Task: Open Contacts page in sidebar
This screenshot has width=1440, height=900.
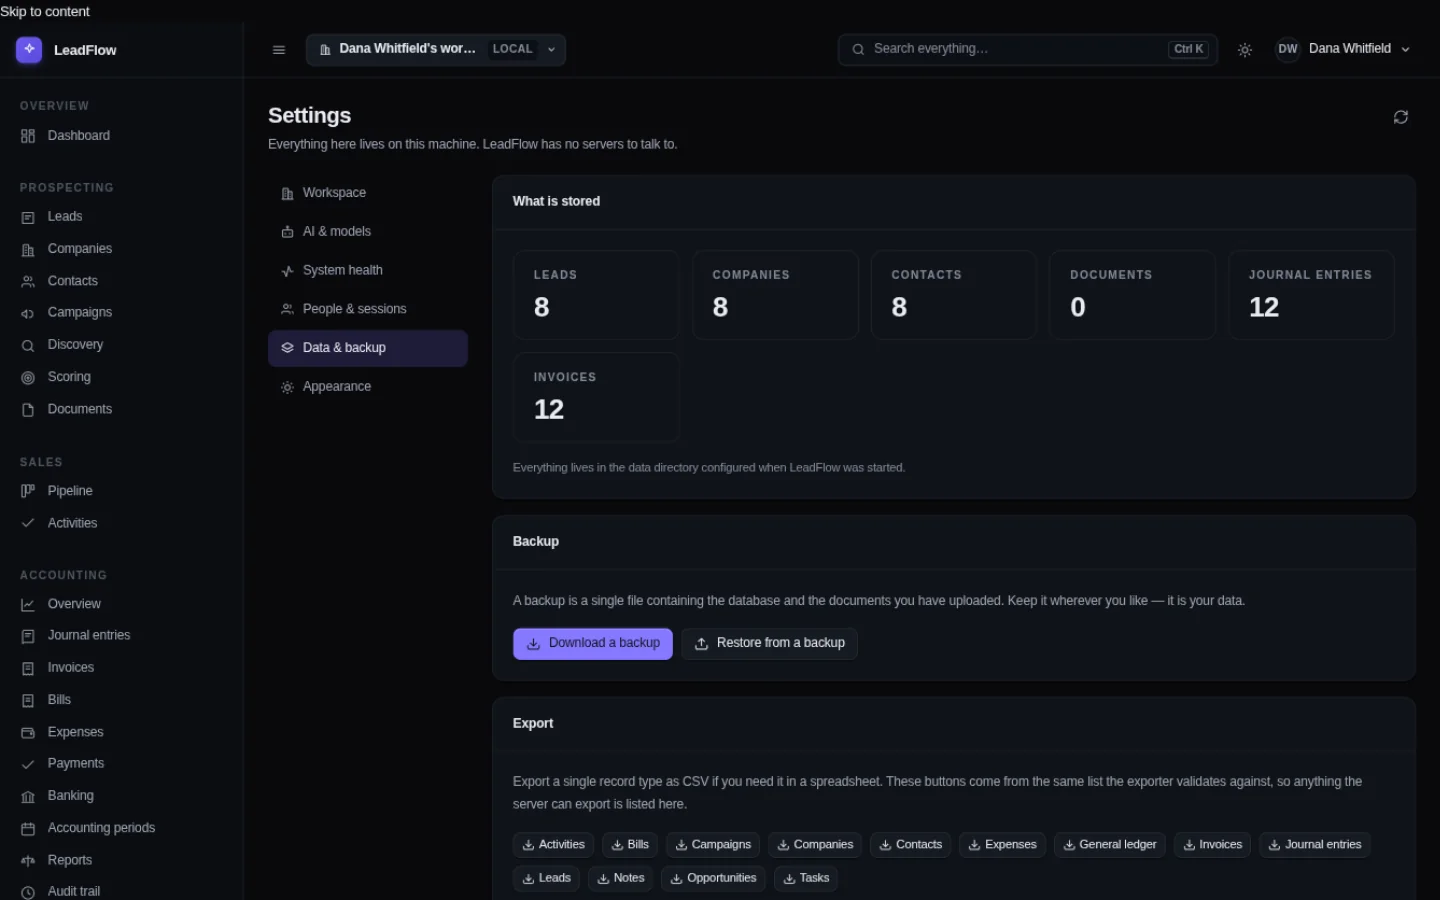Action: click(x=121, y=281)
